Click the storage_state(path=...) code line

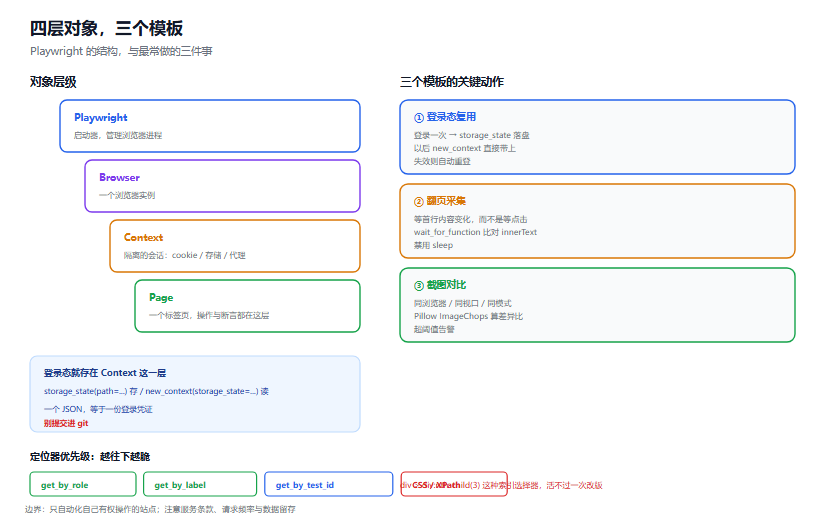tap(156, 391)
